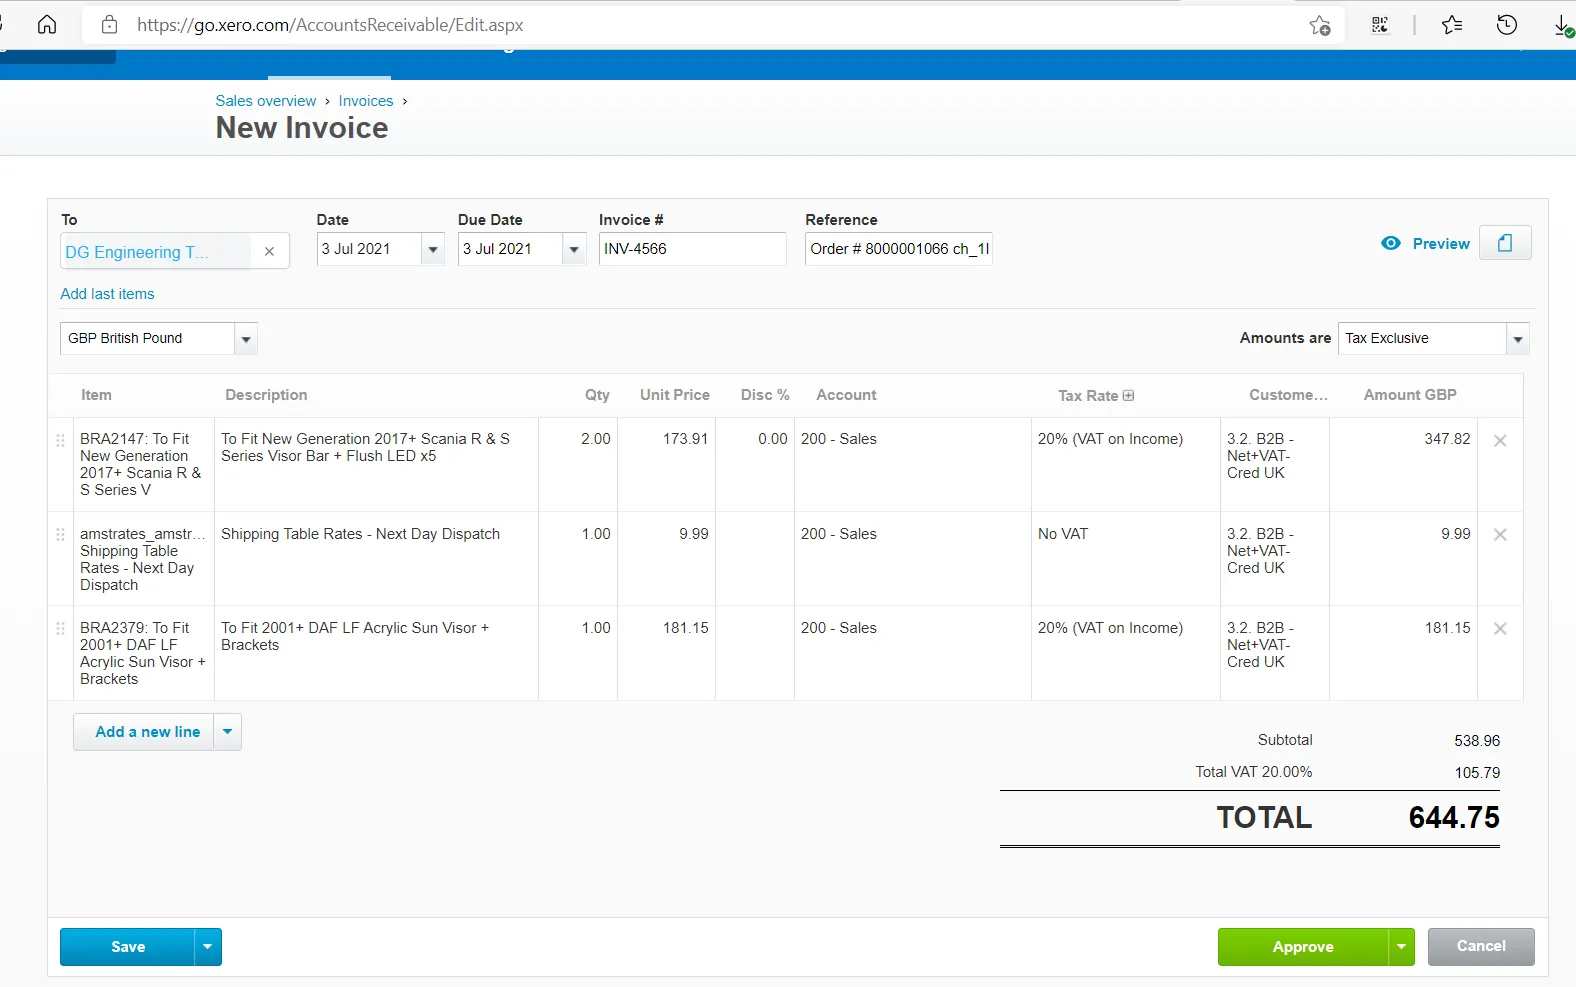The width and height of the screenshot is (1576, 987).
Task: Open the Date picker dropdown
Action: [x=433, y=249]
